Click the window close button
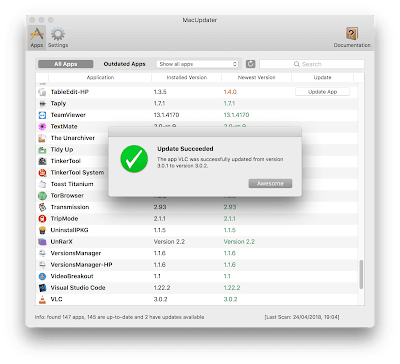Image resolution: width=400 pixels, height=364 pixels. 32,20
